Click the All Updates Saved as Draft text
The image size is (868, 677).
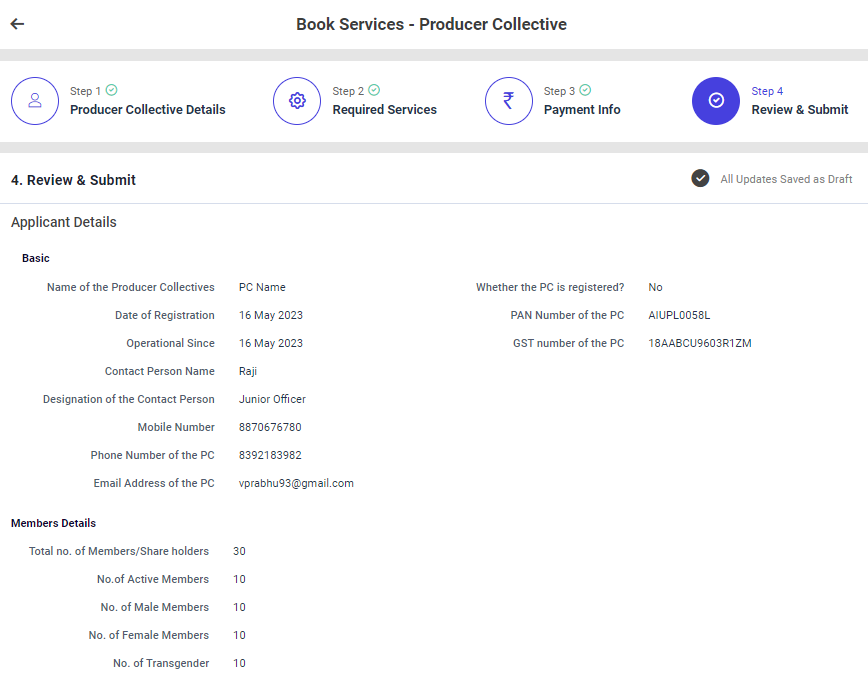coord(786,179)
